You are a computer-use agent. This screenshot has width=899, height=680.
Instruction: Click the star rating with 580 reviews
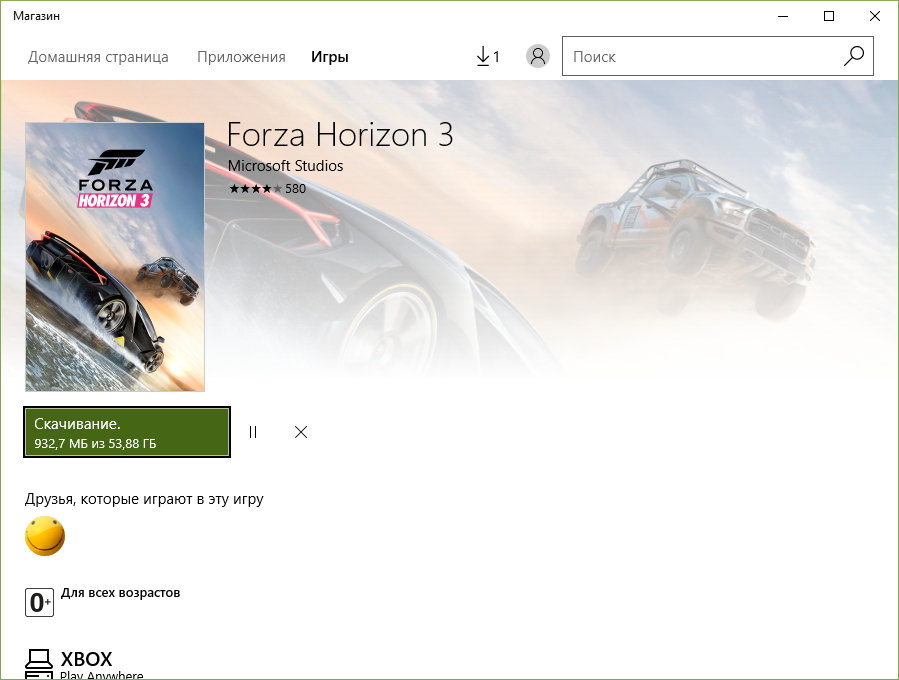[267, 189]
